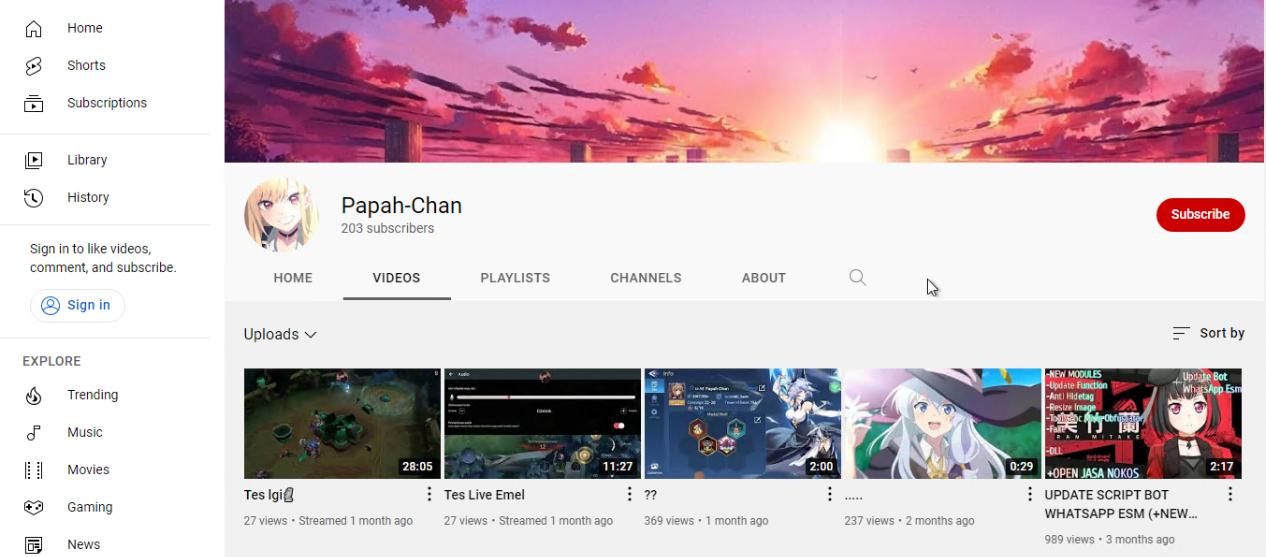Viewport: 1266px width, 557px height.
Task: Open the Gaming icon in Explore
Action: pyautogui.click(x=33, y=507)
